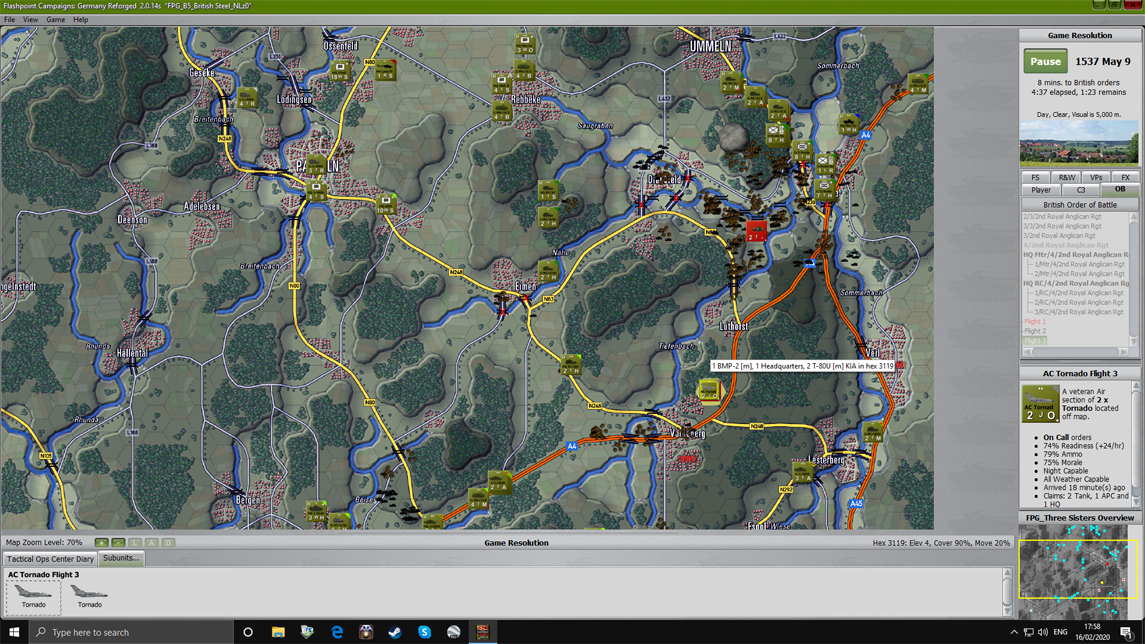Select the Subunits tab
1145x644 pixels.
point(121,558)
